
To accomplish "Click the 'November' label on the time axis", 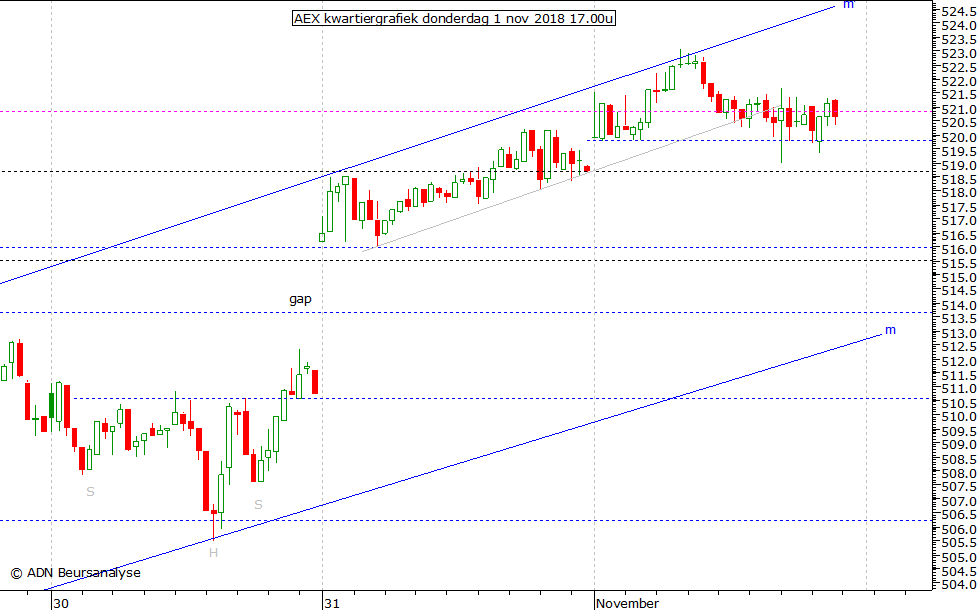I will (628, 603).
